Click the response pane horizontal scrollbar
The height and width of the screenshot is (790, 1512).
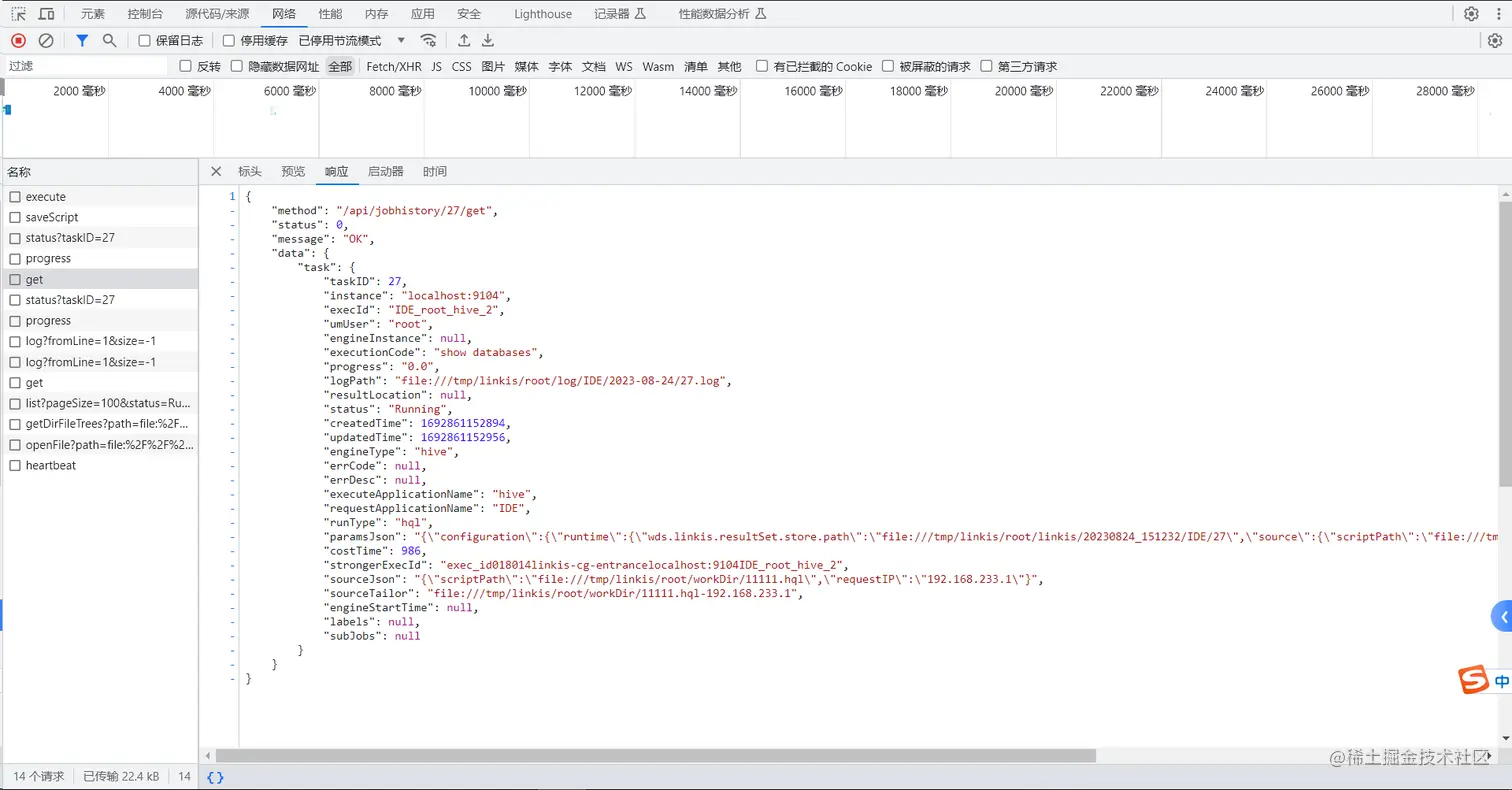tap(656, 756)
